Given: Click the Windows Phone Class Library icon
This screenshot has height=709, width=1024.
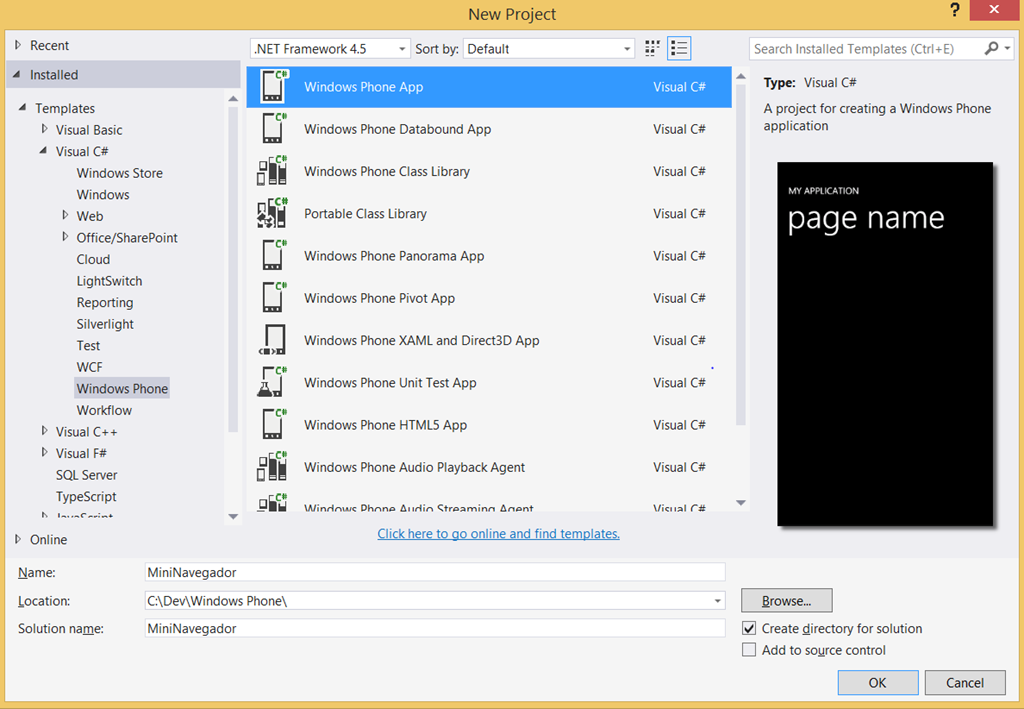Looking at the screenshot, I should (x=272, y=171).
